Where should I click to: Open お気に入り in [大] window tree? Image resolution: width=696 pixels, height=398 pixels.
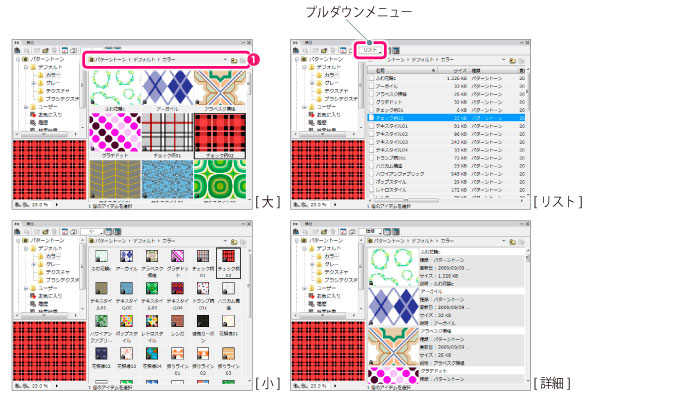tap(46, 114)
